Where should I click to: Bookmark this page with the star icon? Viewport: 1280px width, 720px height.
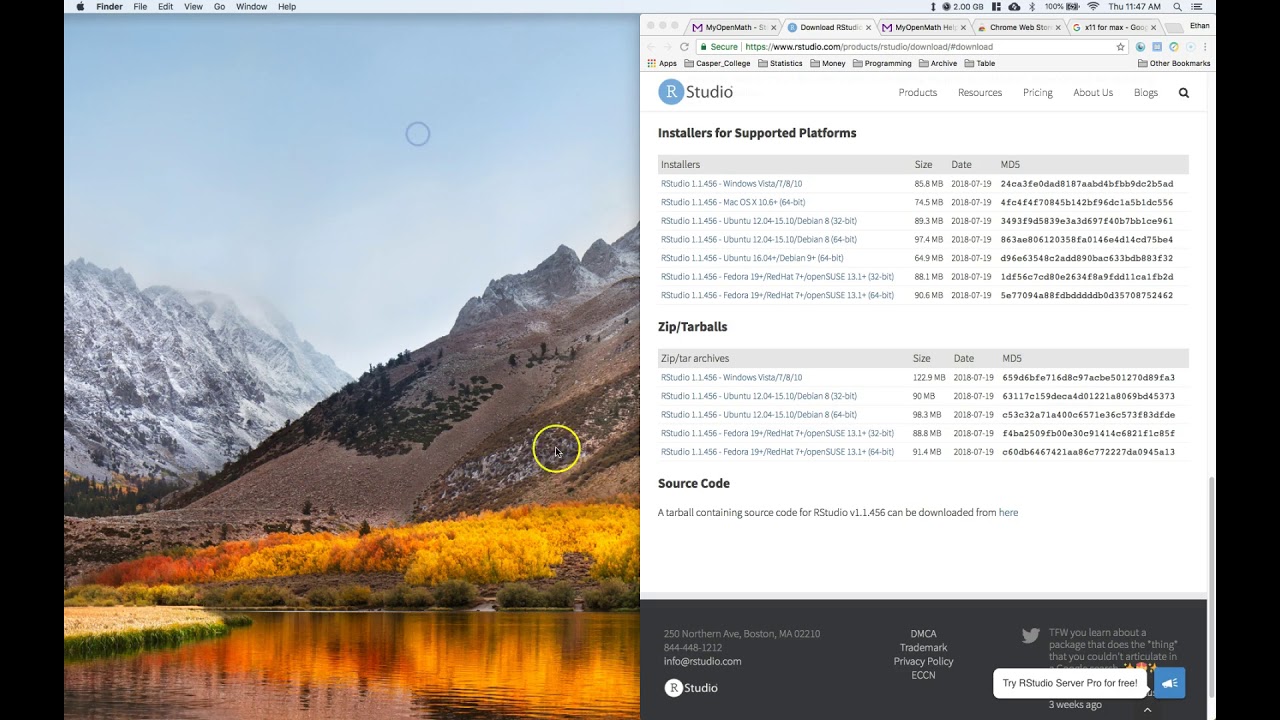[1121, 47]
